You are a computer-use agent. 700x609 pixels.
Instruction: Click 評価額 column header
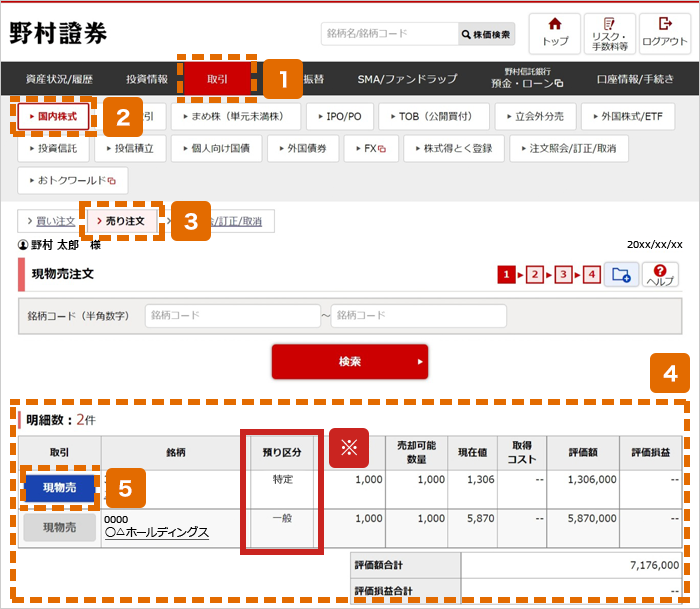(x=583, y=452)
